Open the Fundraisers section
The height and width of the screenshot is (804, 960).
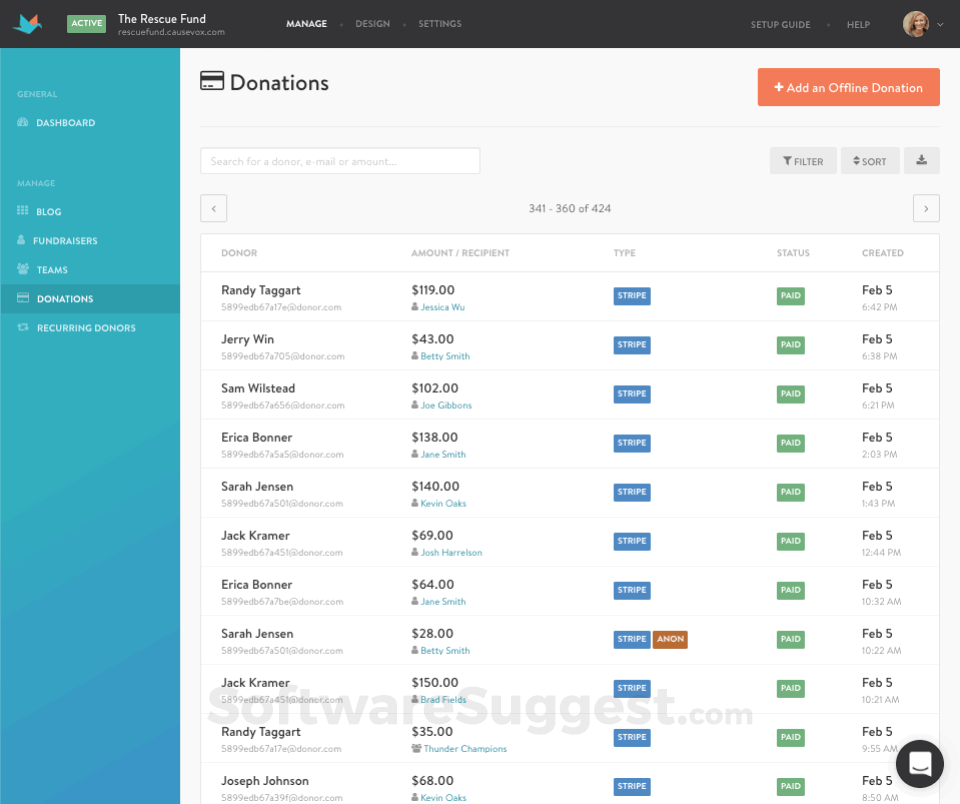tap(64, 240)
